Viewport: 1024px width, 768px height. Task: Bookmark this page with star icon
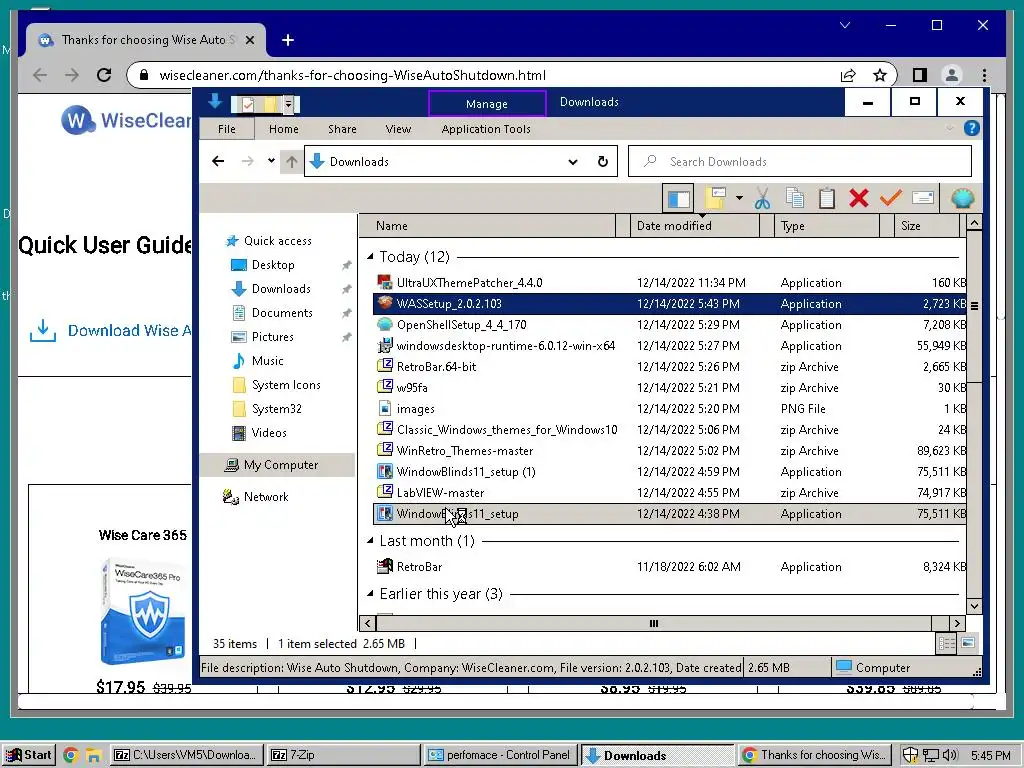coord(880,75)
